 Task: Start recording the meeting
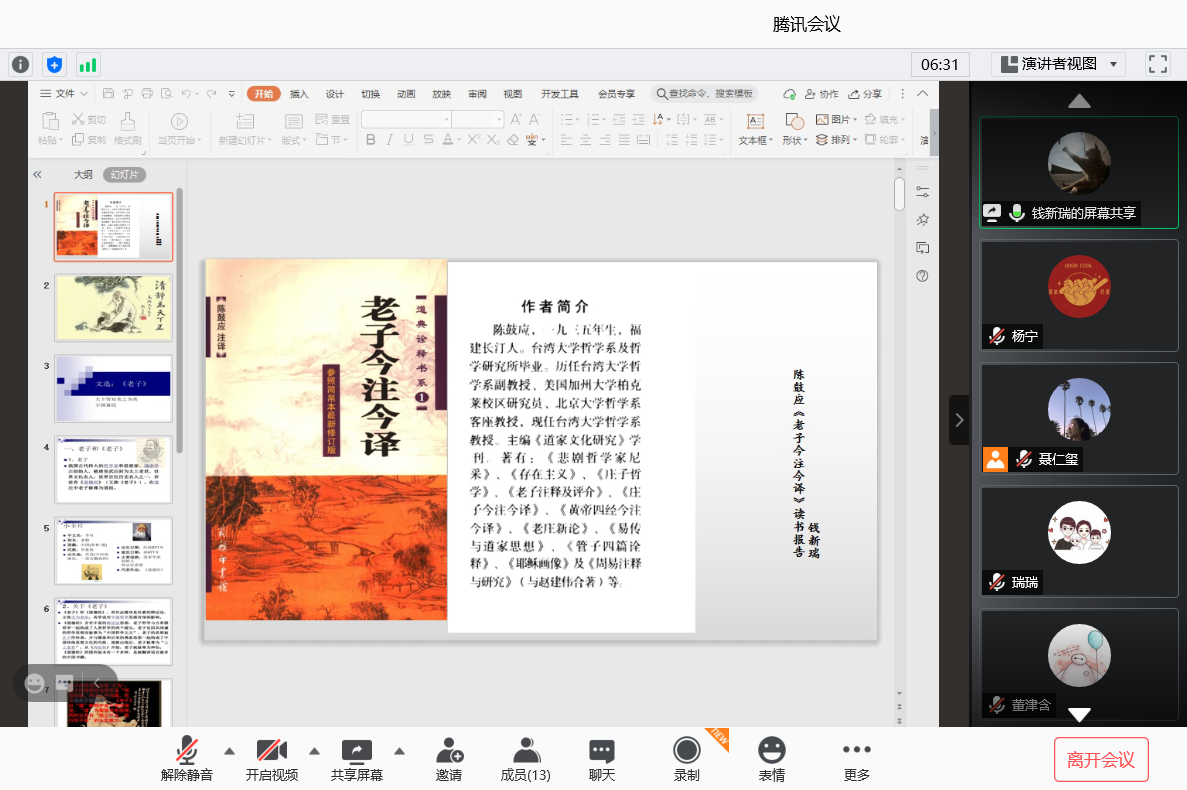tap(686, 760)
